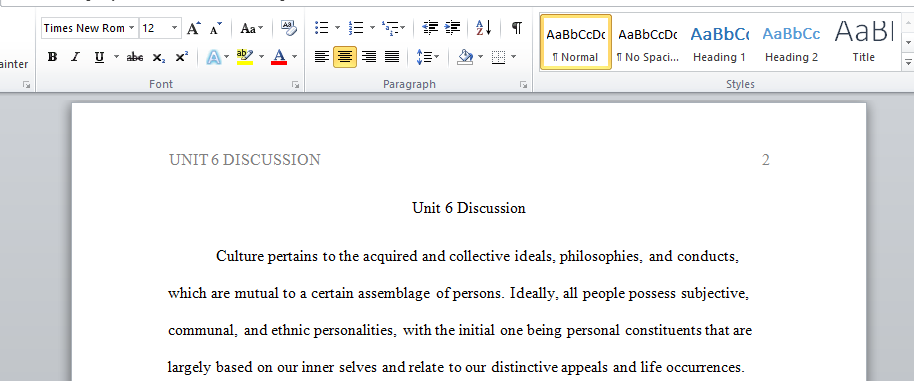Click the Unit 6 Discussion title
The height and width of the screenshot is (381, 914).
pos(469,208)
